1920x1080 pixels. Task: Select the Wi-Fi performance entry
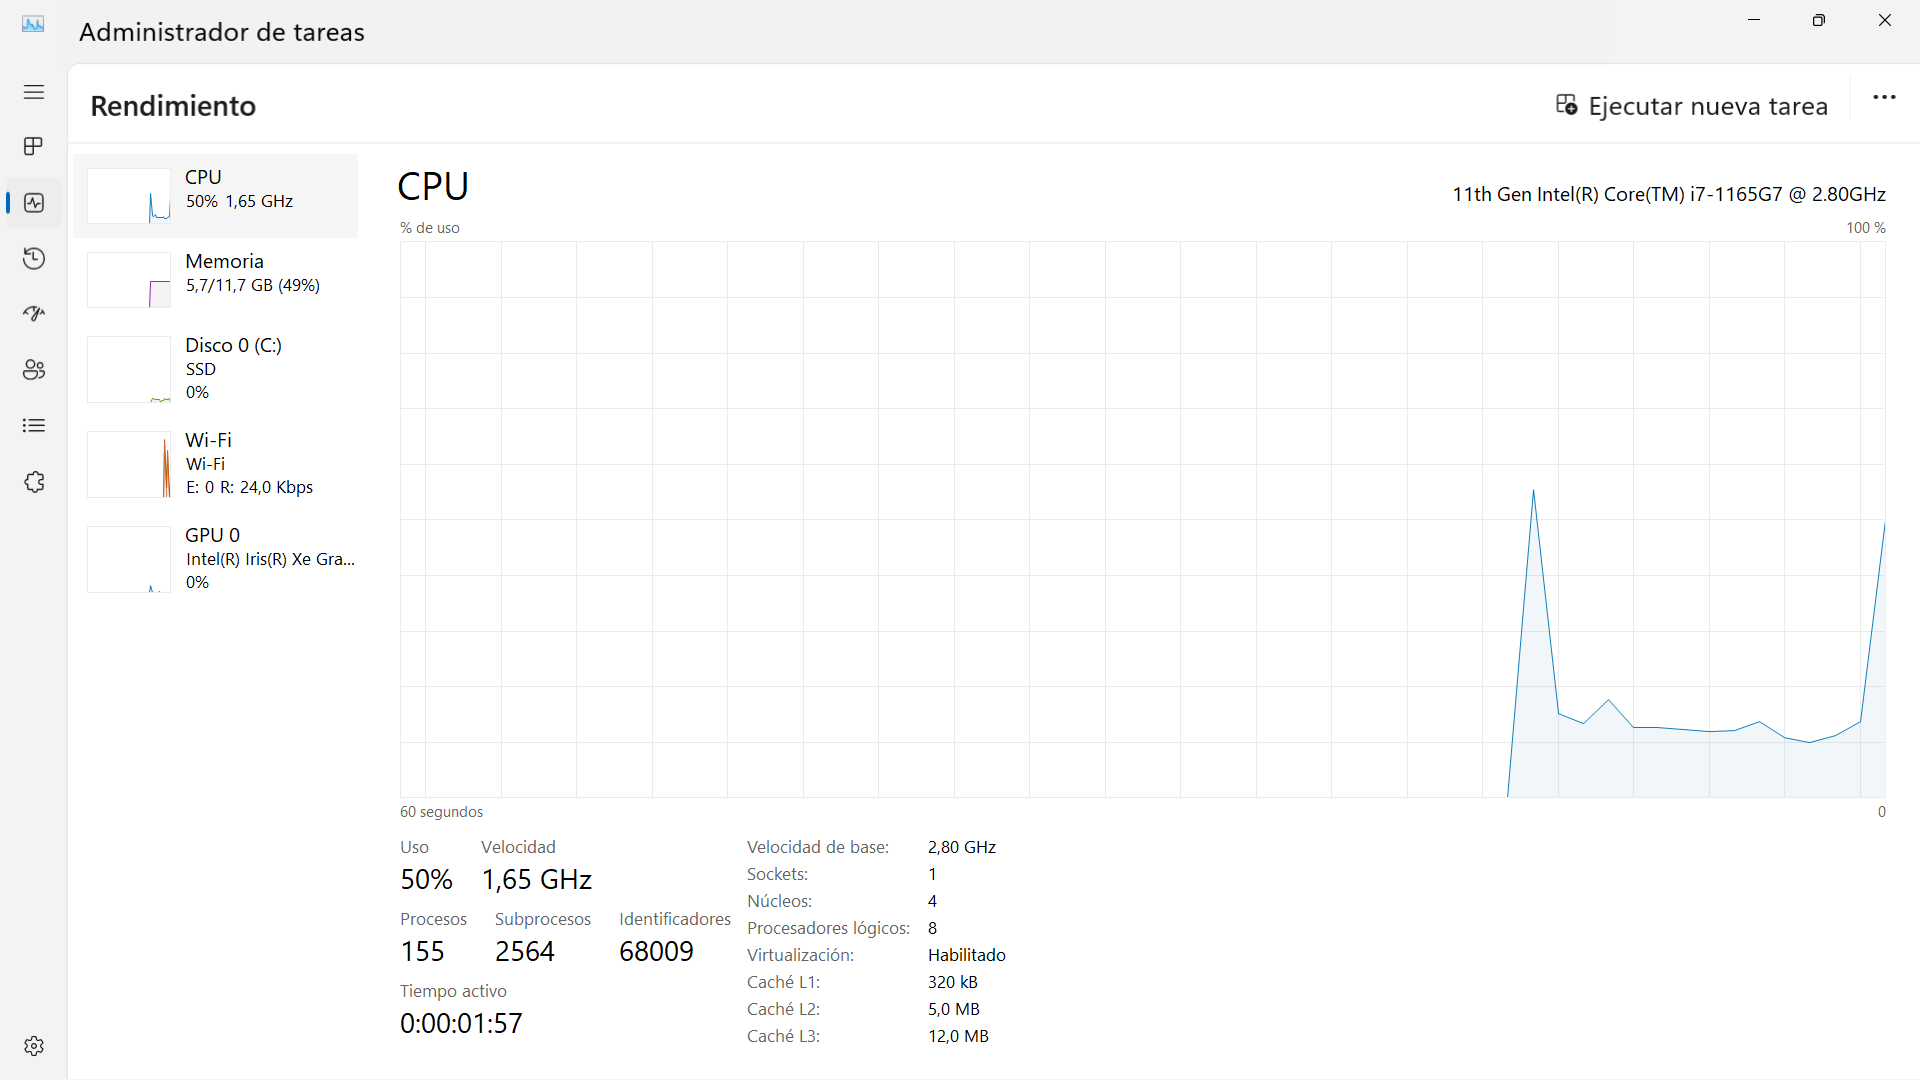215,464
